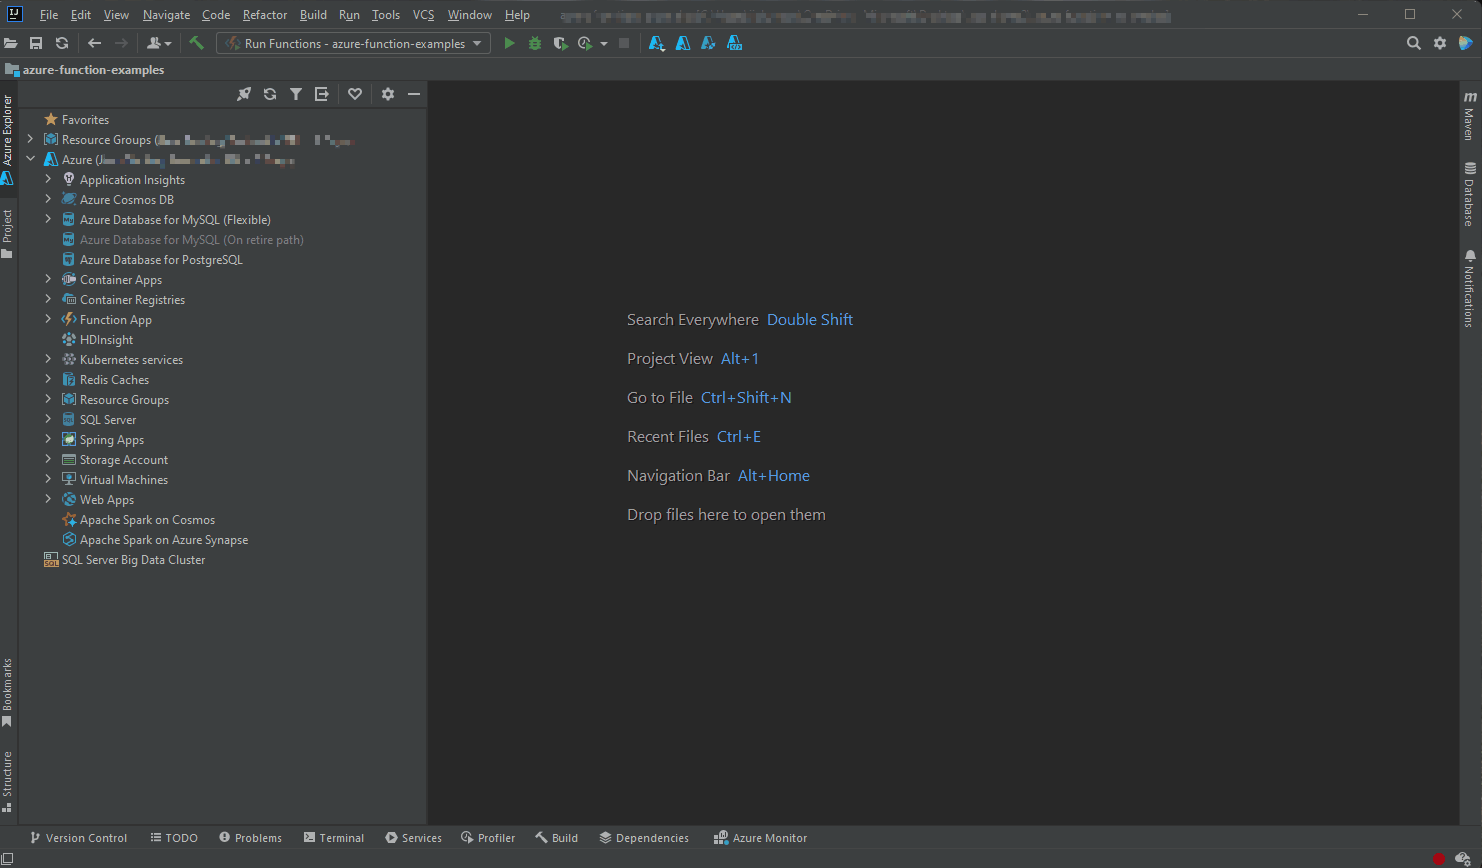Filter resources in Azure Explorer
Viewport: 1482px width, 868px height.
click(295, 93)
